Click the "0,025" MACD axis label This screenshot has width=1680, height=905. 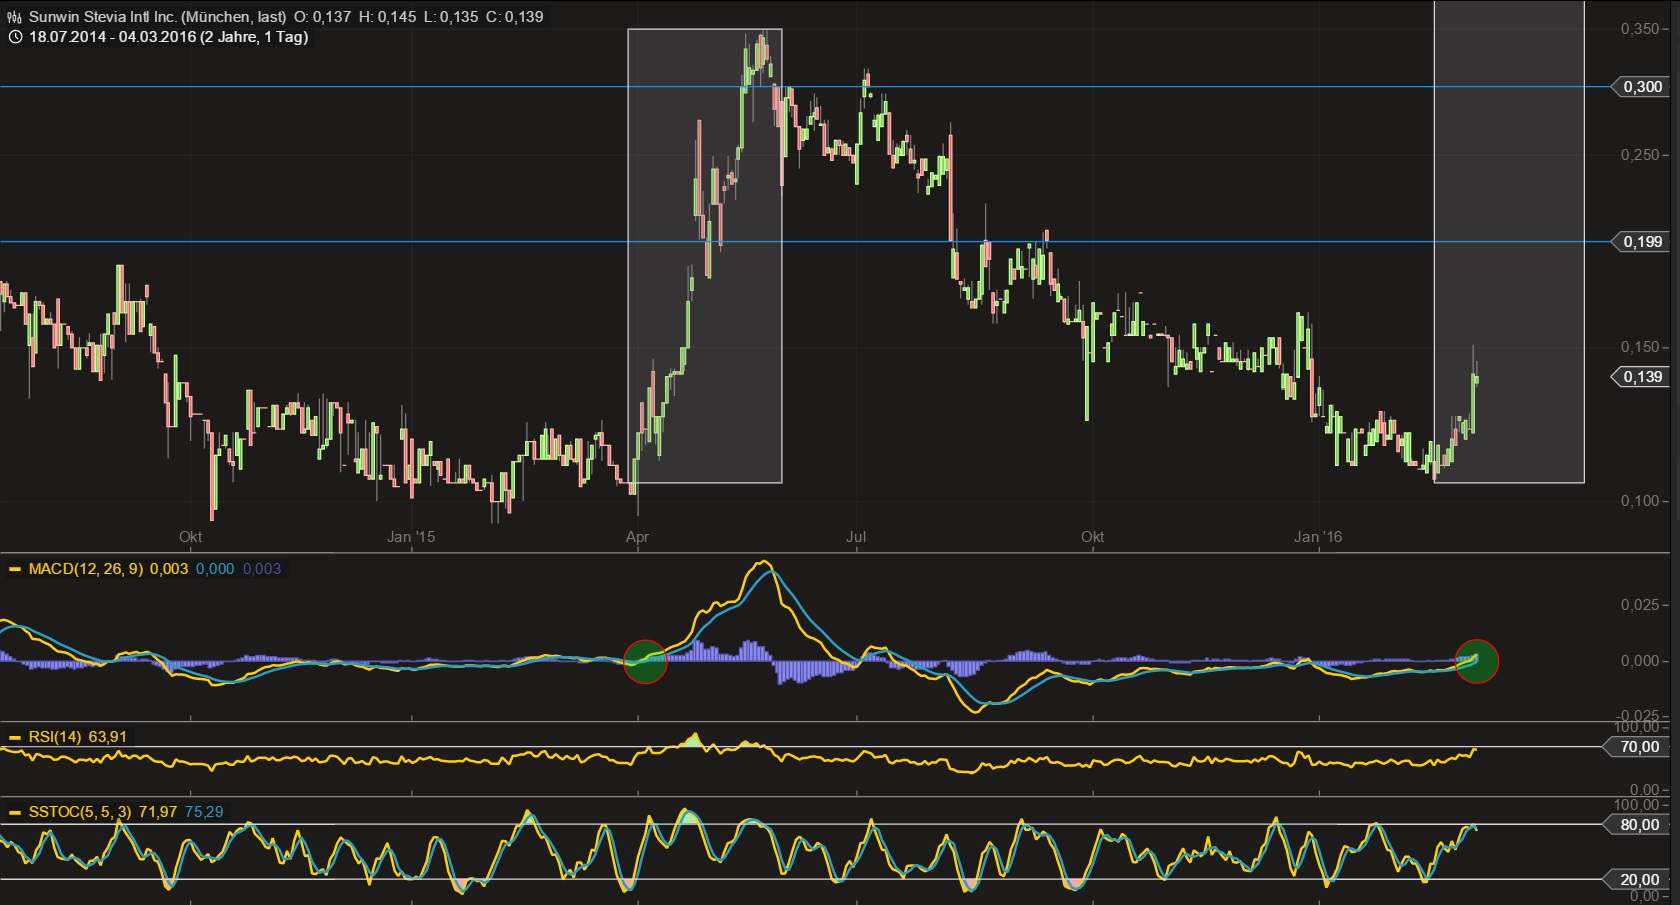[x=1640, y=605]
